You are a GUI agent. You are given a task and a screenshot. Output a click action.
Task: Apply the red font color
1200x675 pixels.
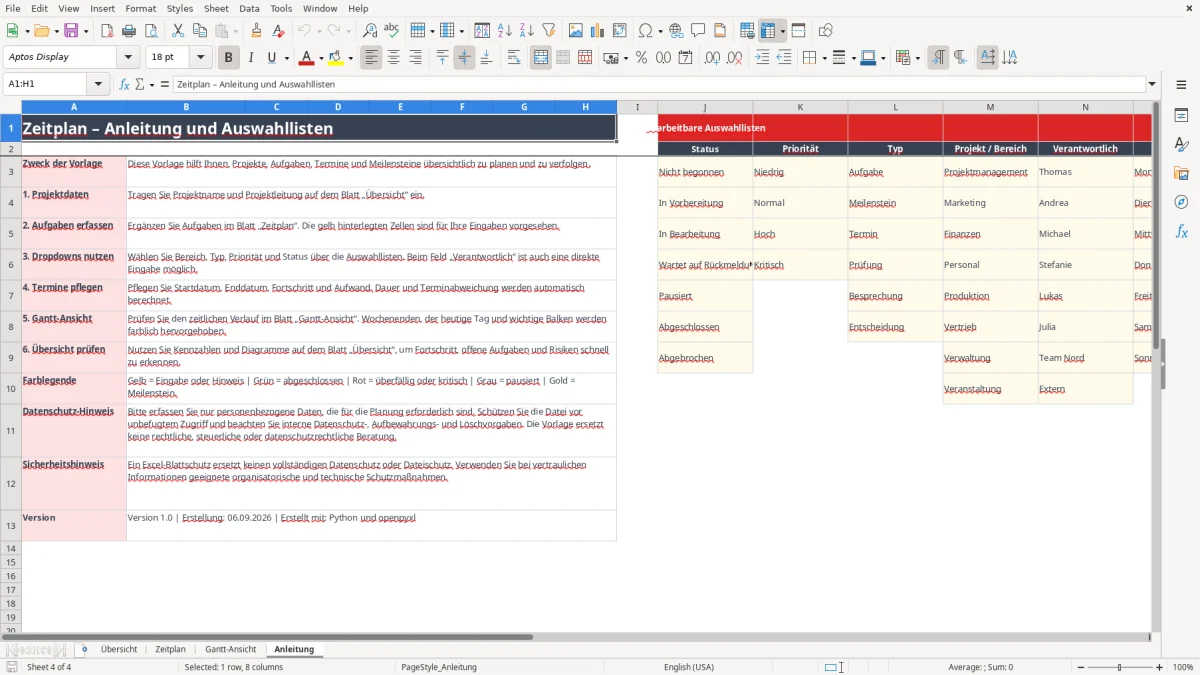[307, 58]
